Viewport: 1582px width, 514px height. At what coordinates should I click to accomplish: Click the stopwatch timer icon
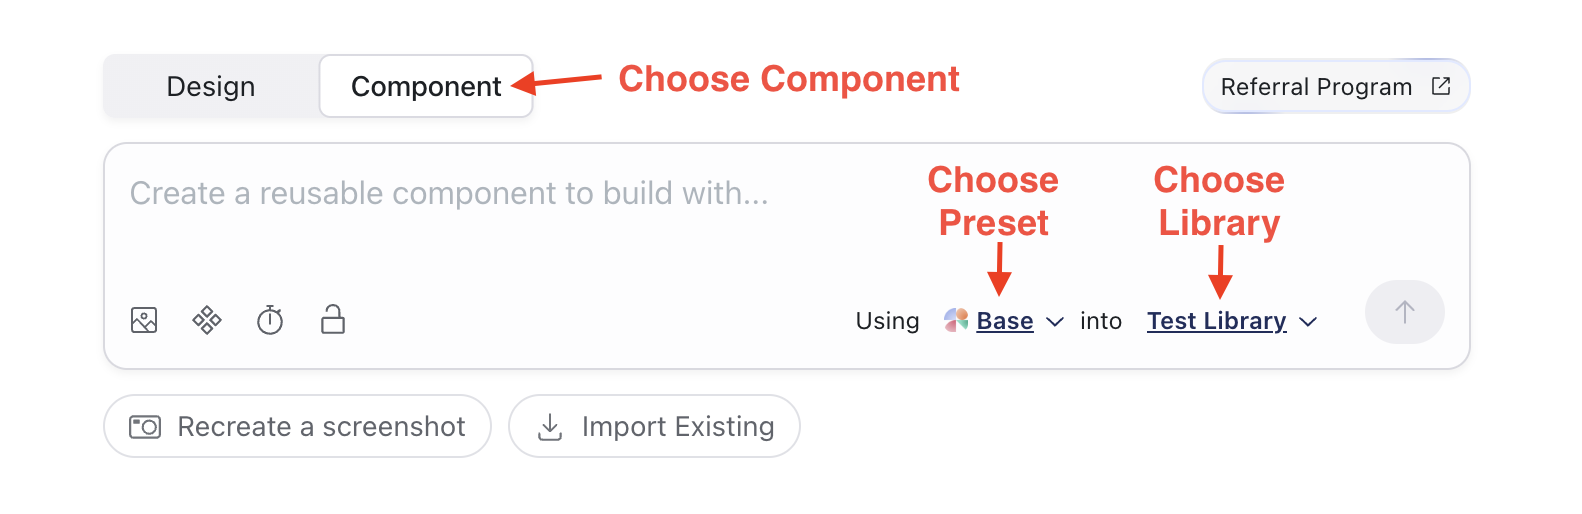(x=270, y=320)
